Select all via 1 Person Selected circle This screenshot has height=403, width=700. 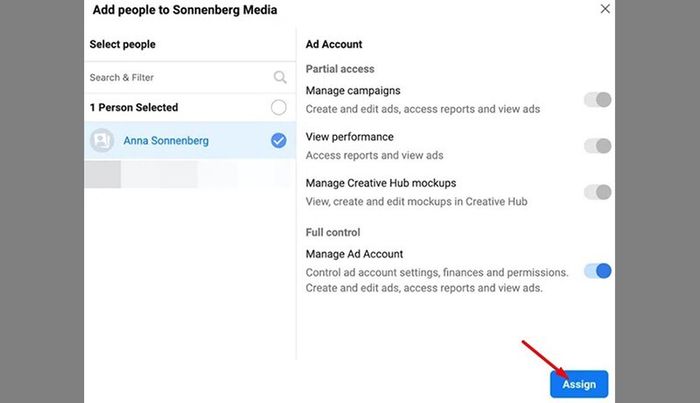click(279, 108)
